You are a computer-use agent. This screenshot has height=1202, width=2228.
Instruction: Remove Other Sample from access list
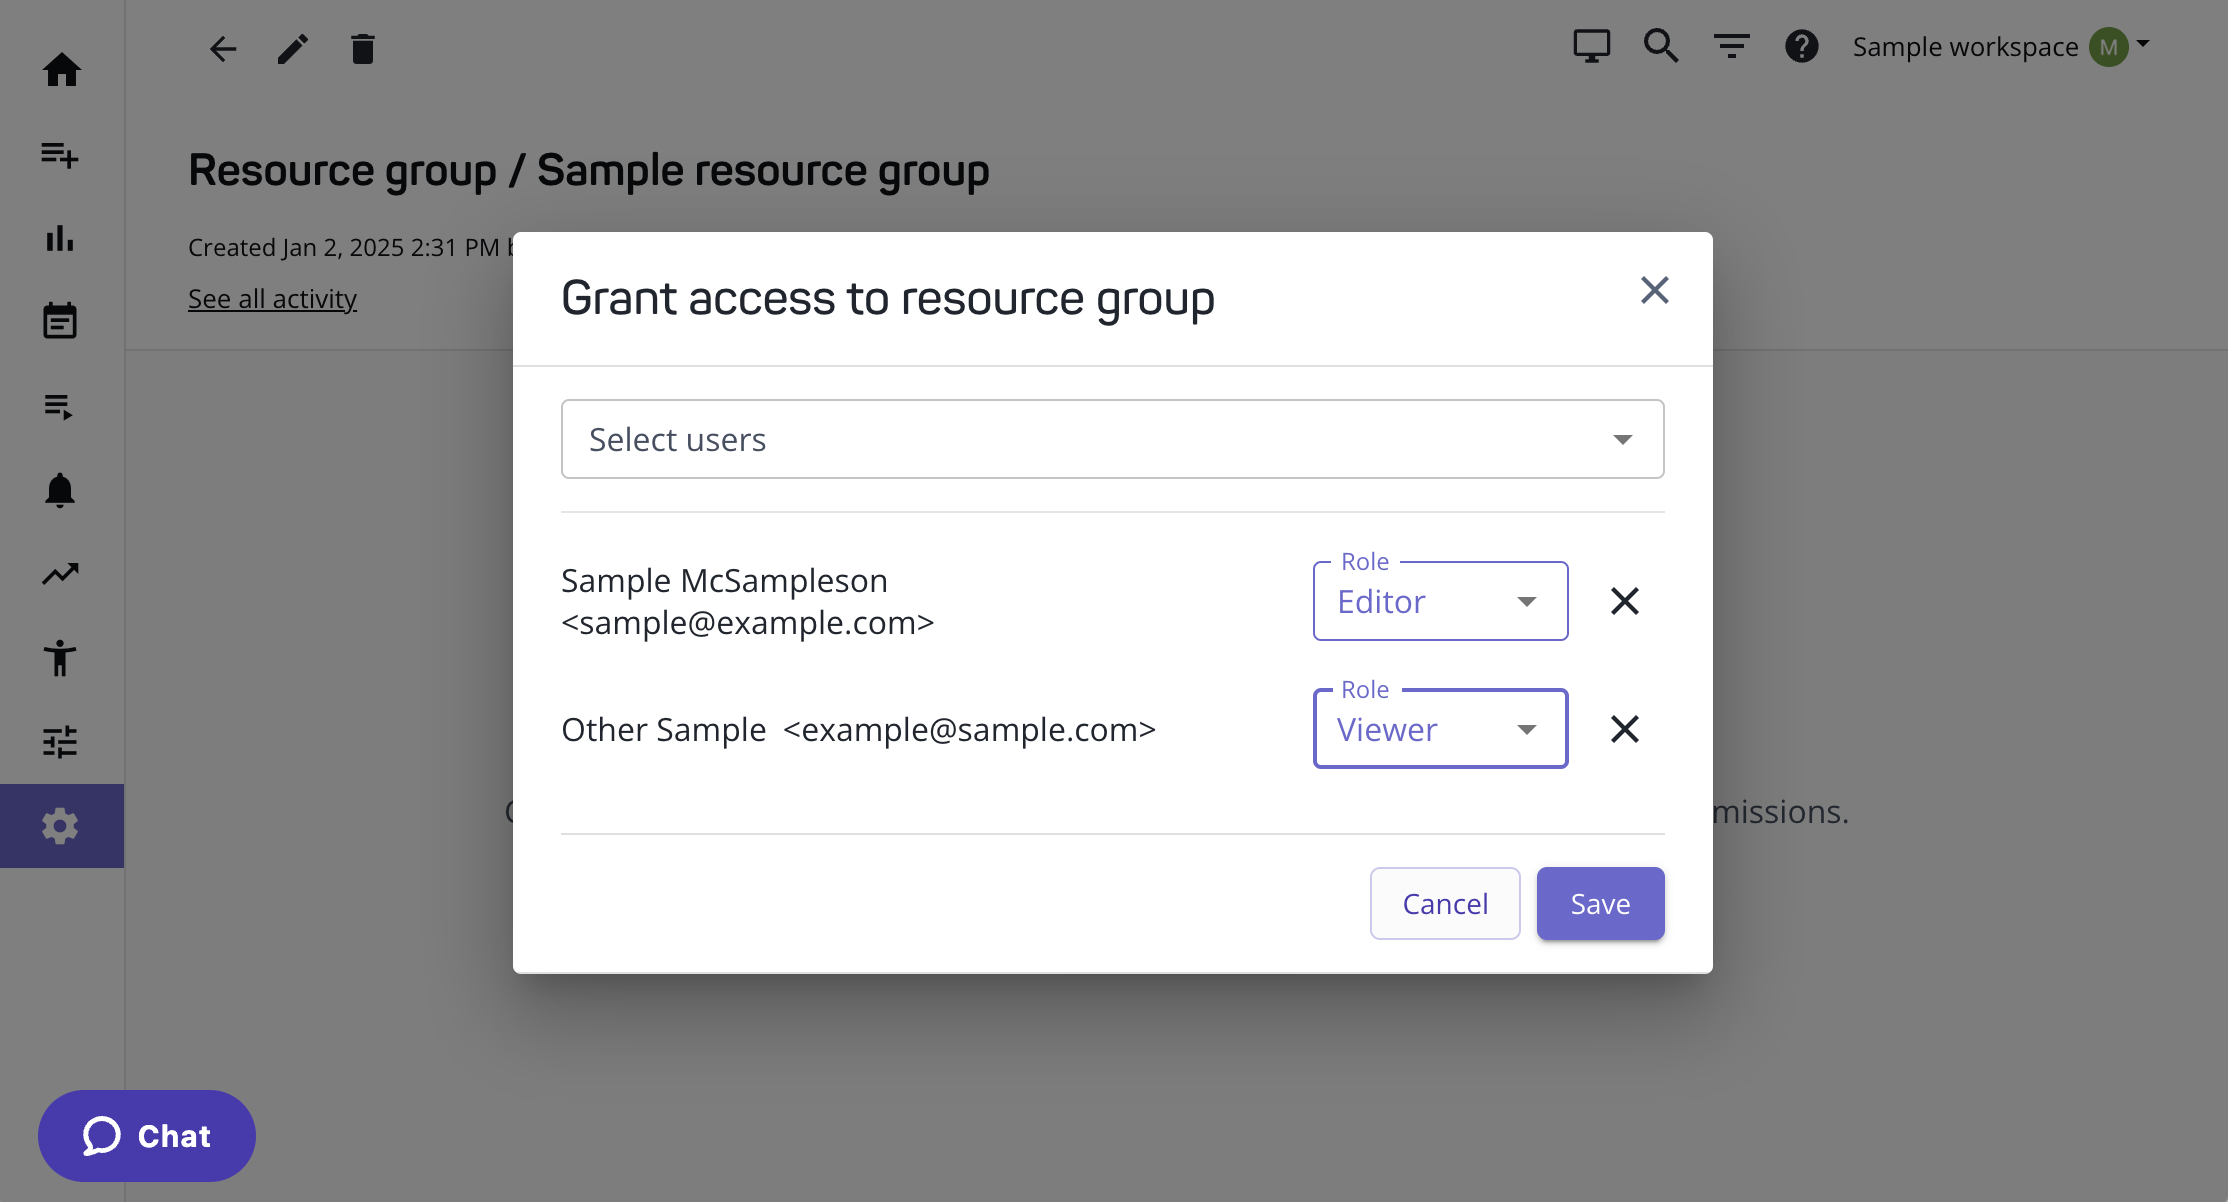pyautogui.click(x=1625, y=729)
